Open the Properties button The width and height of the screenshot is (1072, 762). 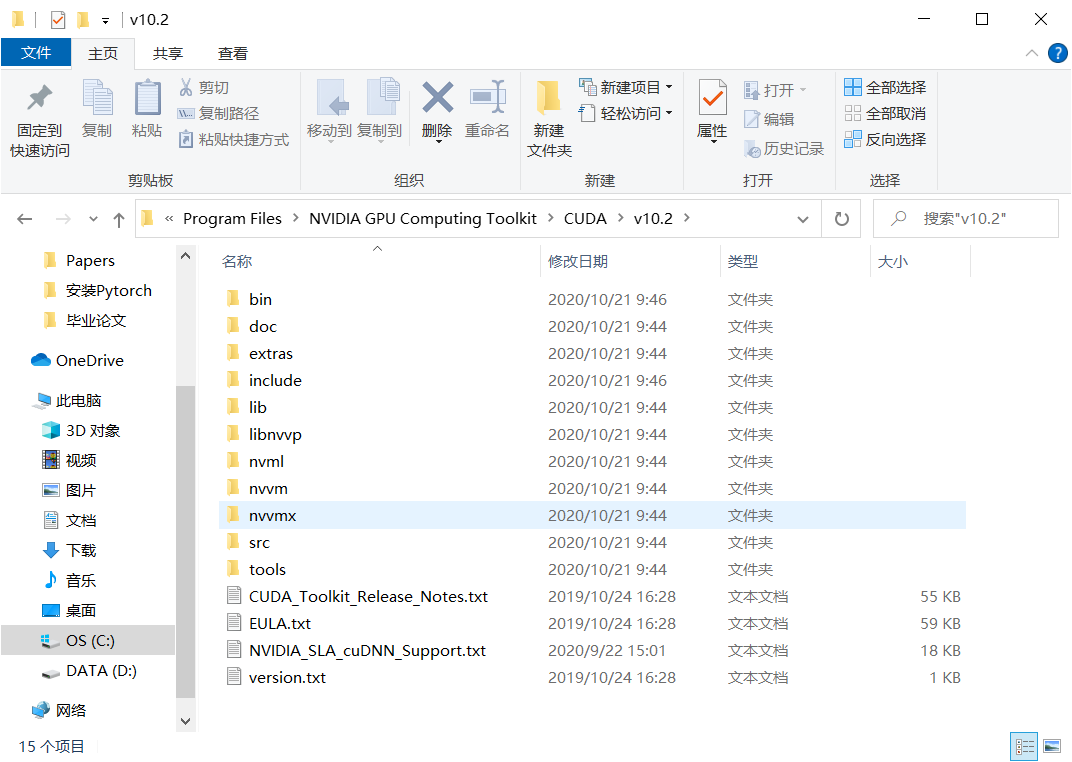coord(712,109)
